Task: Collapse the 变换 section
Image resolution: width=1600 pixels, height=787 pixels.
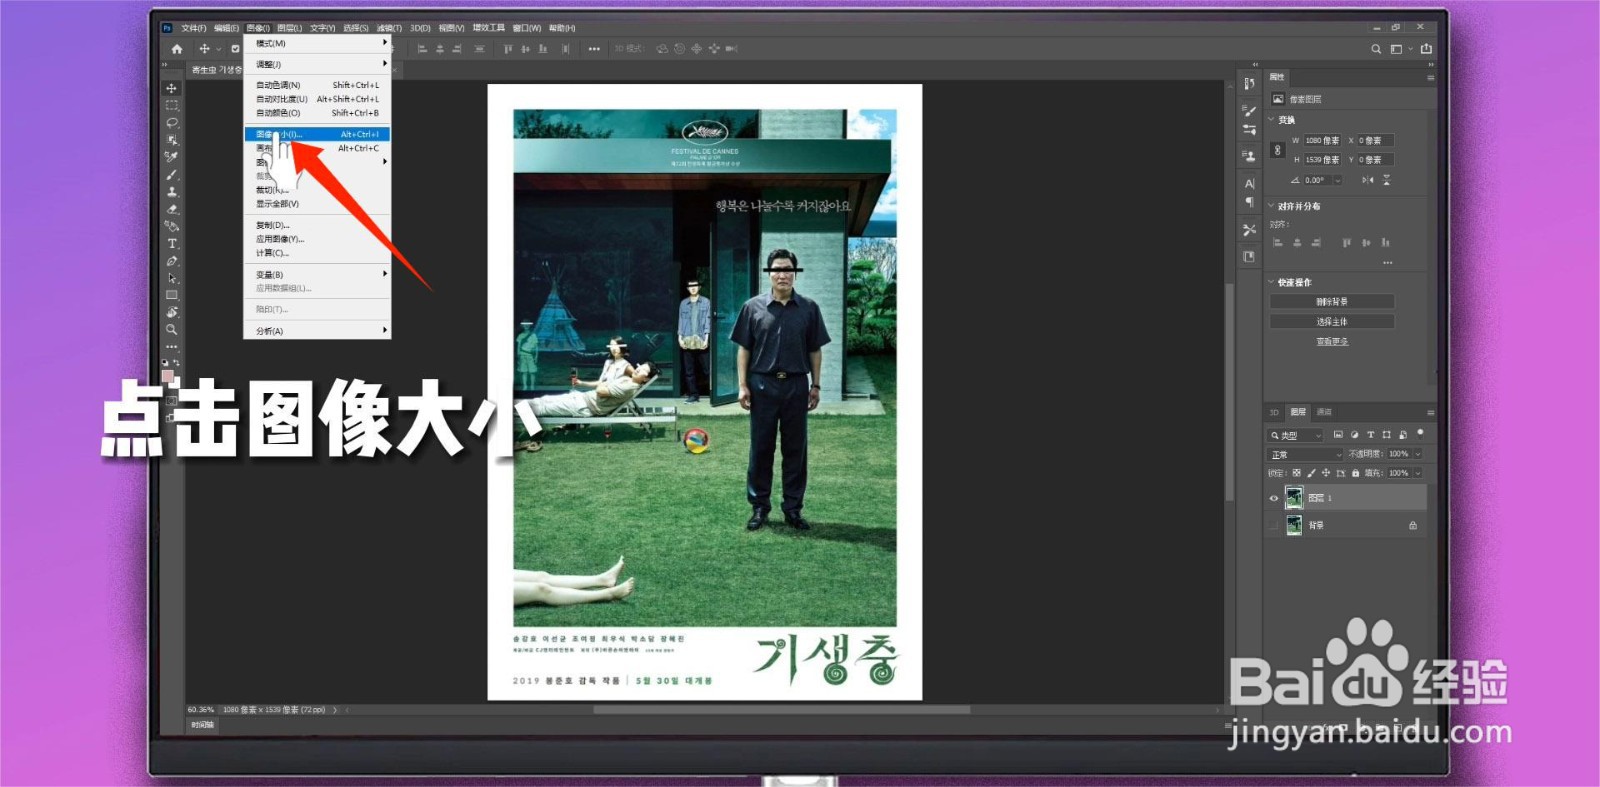Action: (1272, 120)
